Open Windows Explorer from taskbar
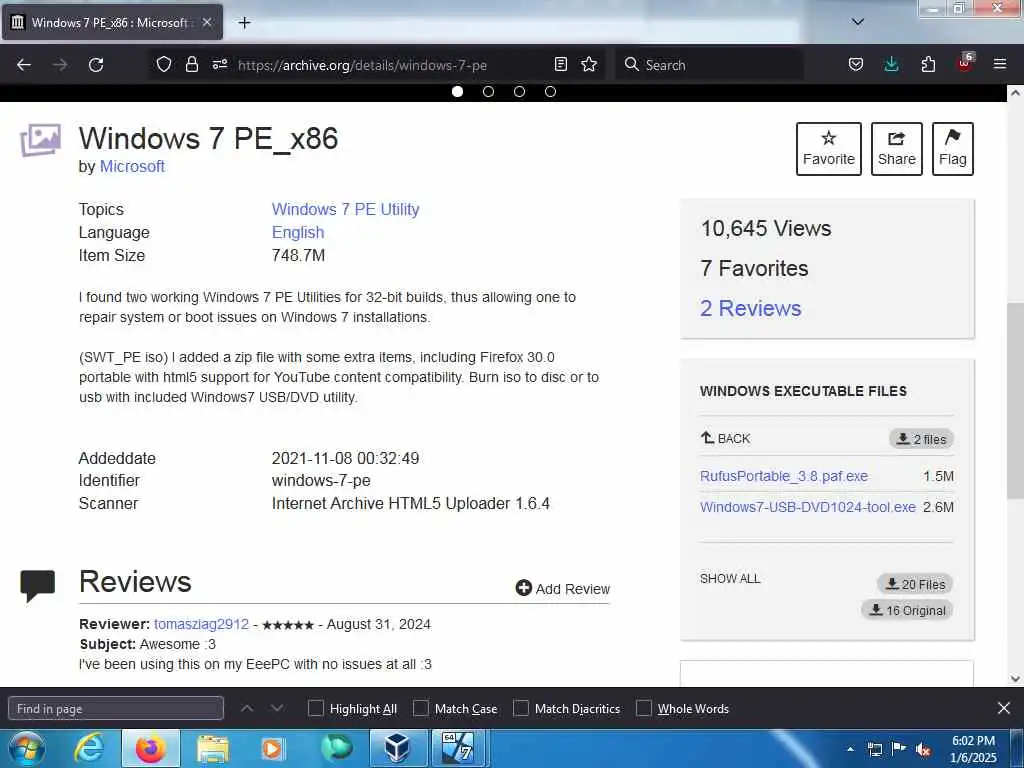 coord(213,748)
